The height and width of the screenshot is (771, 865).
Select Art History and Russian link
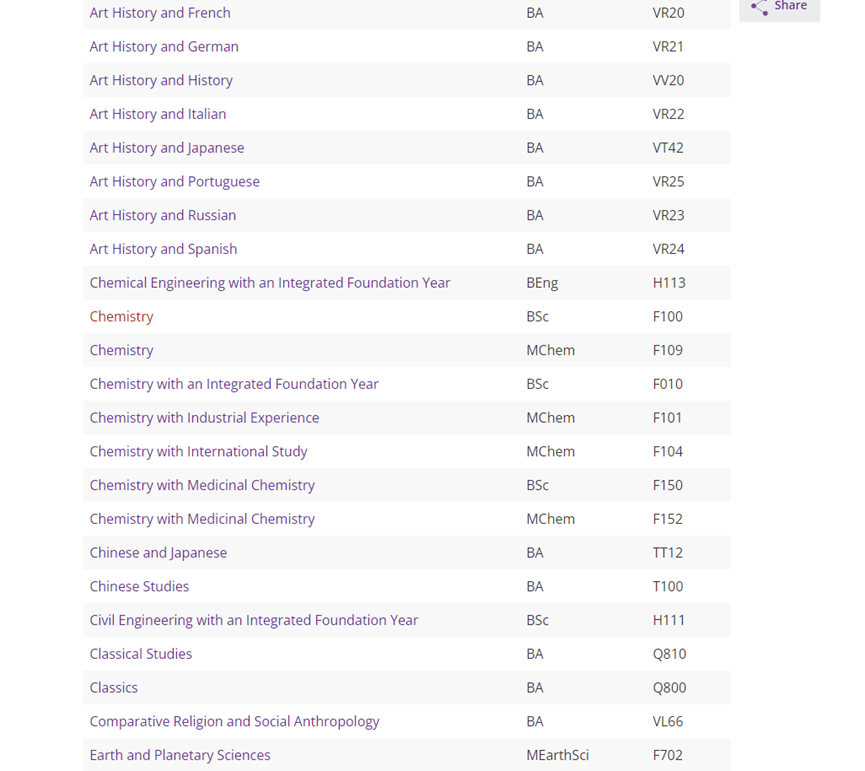point(163,215)
